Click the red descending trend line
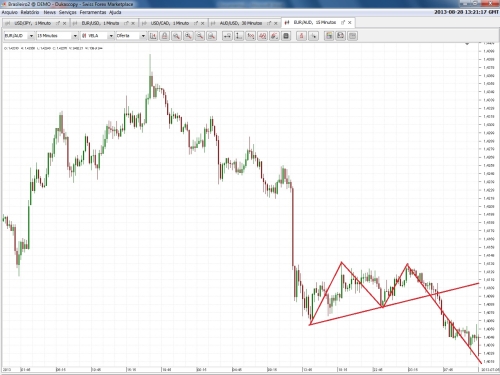The image size is (500, 375). pos(443,313)
